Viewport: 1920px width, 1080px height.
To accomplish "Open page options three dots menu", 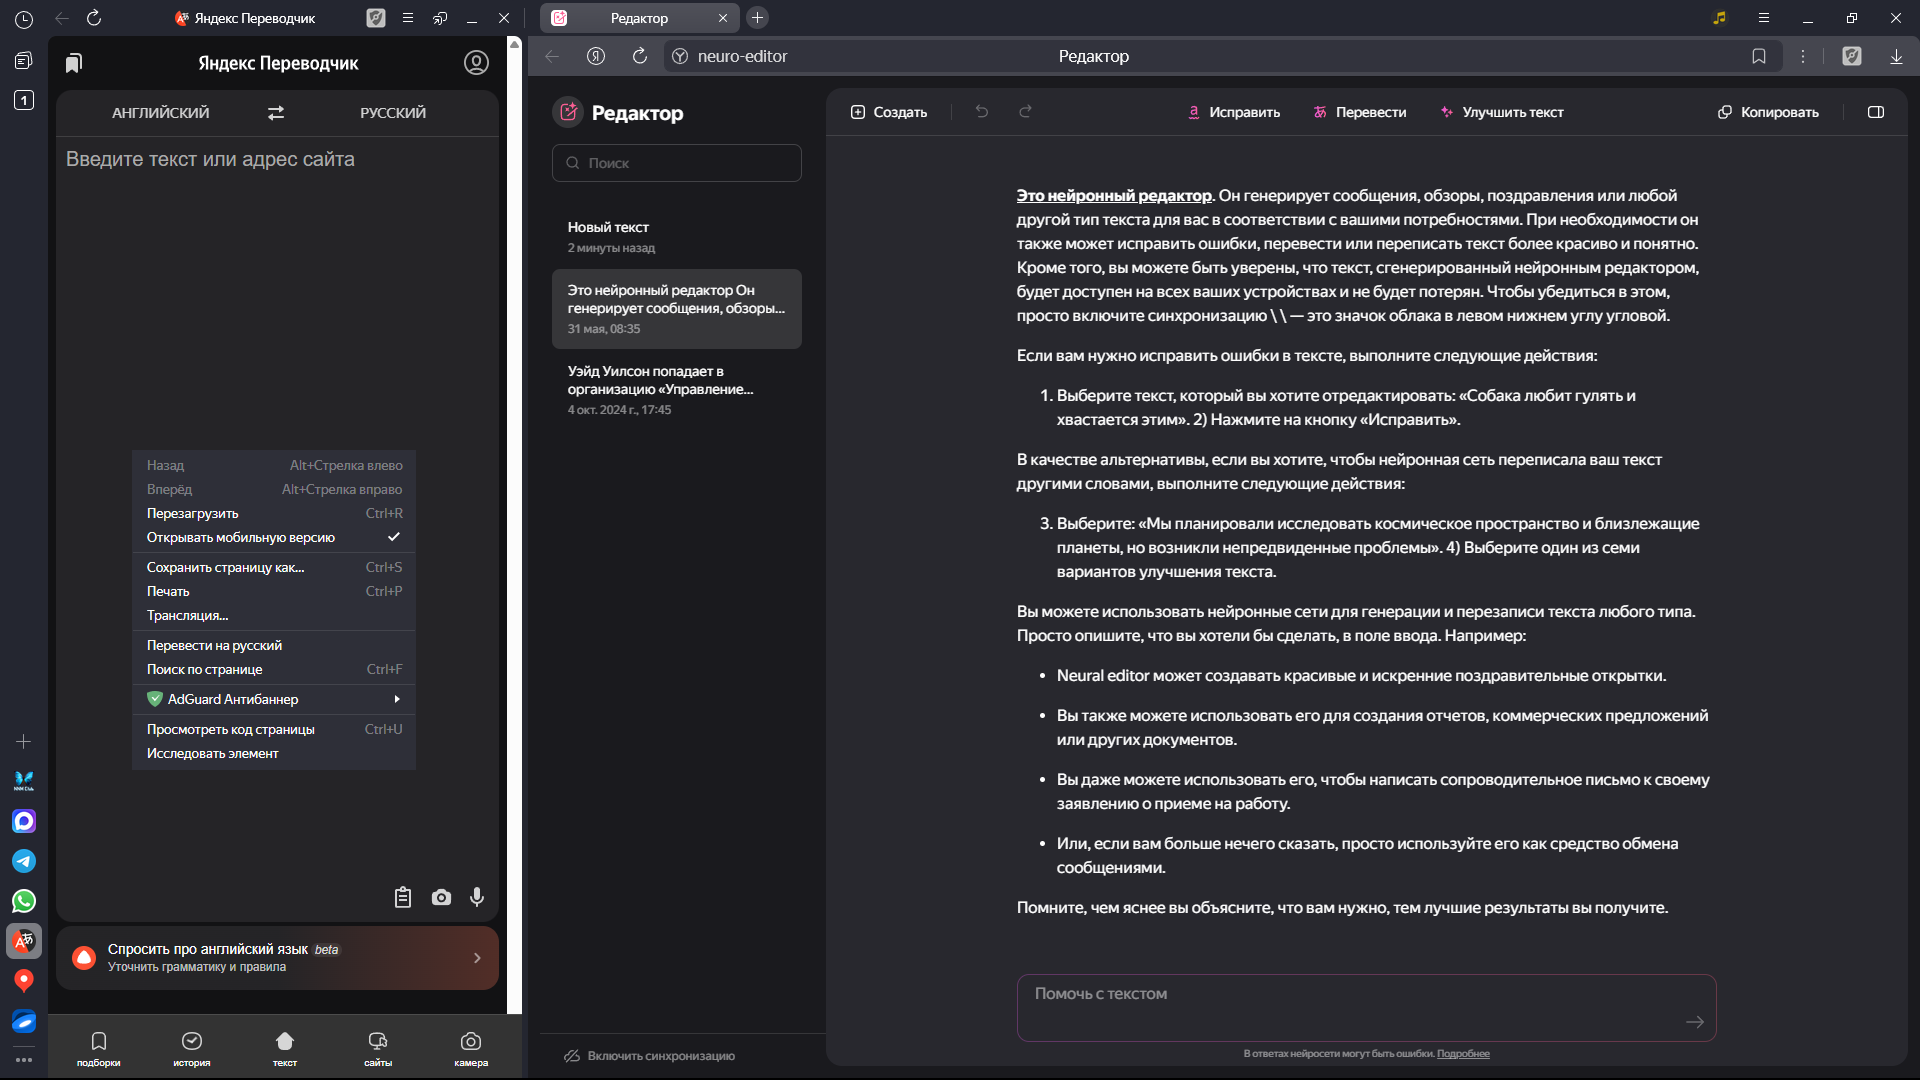I will pyautogui.click(x=1803, y=56).
